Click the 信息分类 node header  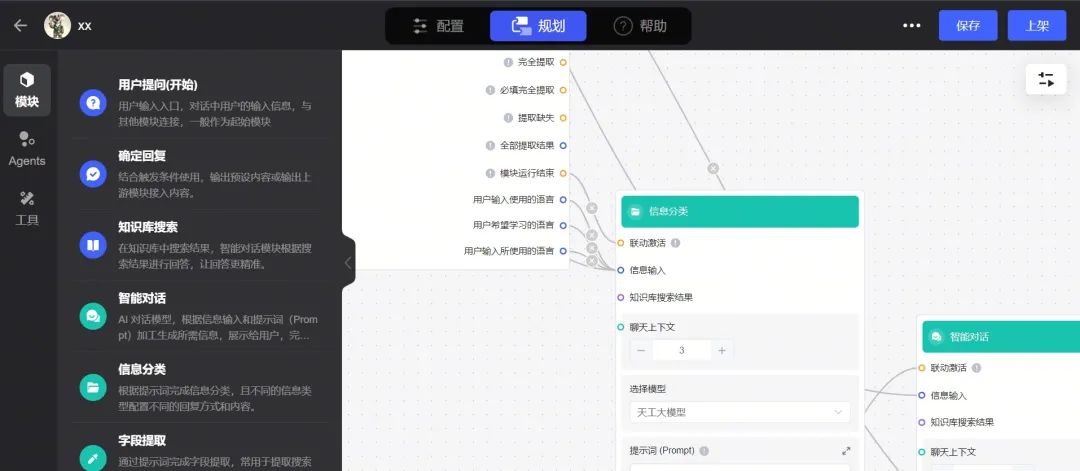(740, 211)
